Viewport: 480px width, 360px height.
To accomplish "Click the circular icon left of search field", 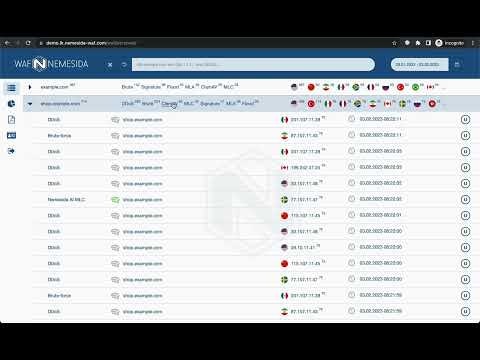I will 124,65.
